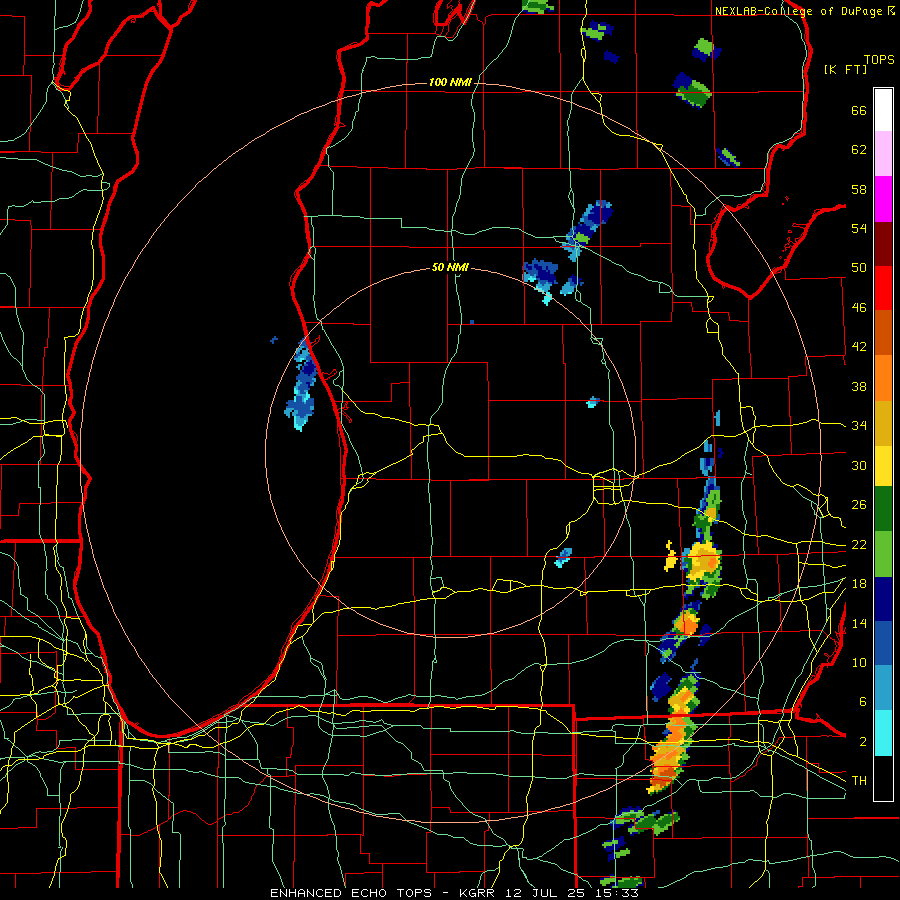Click the legend value "42"
This screenshot has width=900, height=900.
pyautogui.click(x=859, y=347)
